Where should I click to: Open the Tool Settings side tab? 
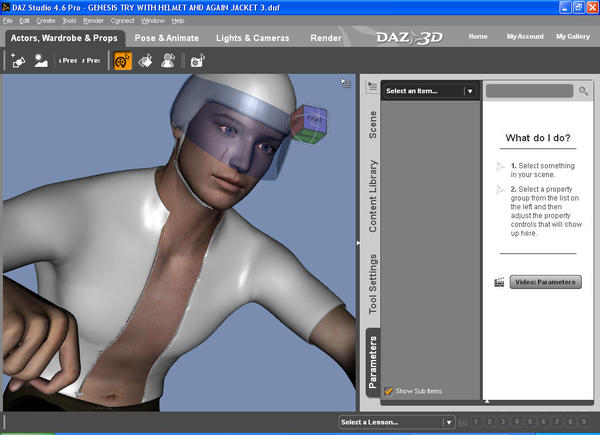point(372,284)
